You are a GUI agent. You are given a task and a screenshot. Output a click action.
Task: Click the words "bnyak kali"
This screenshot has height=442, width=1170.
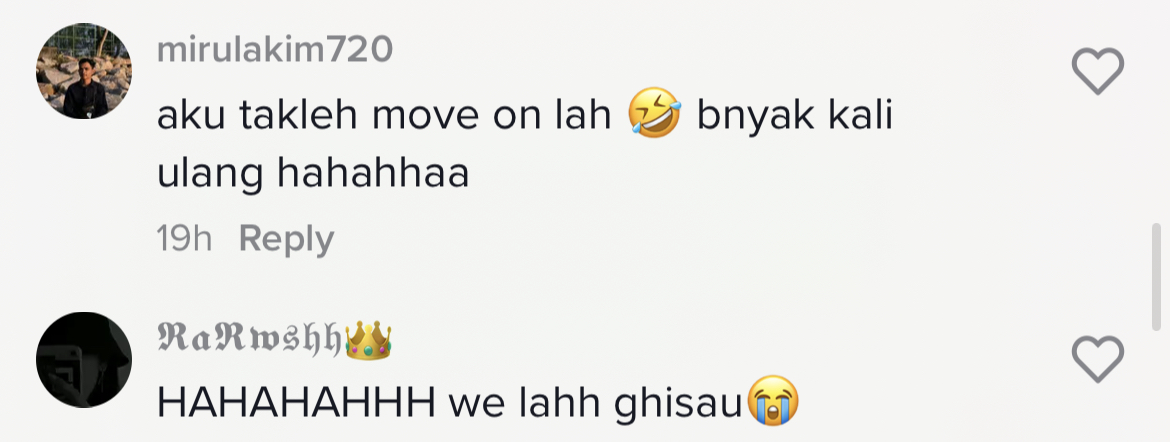[795, 116]
